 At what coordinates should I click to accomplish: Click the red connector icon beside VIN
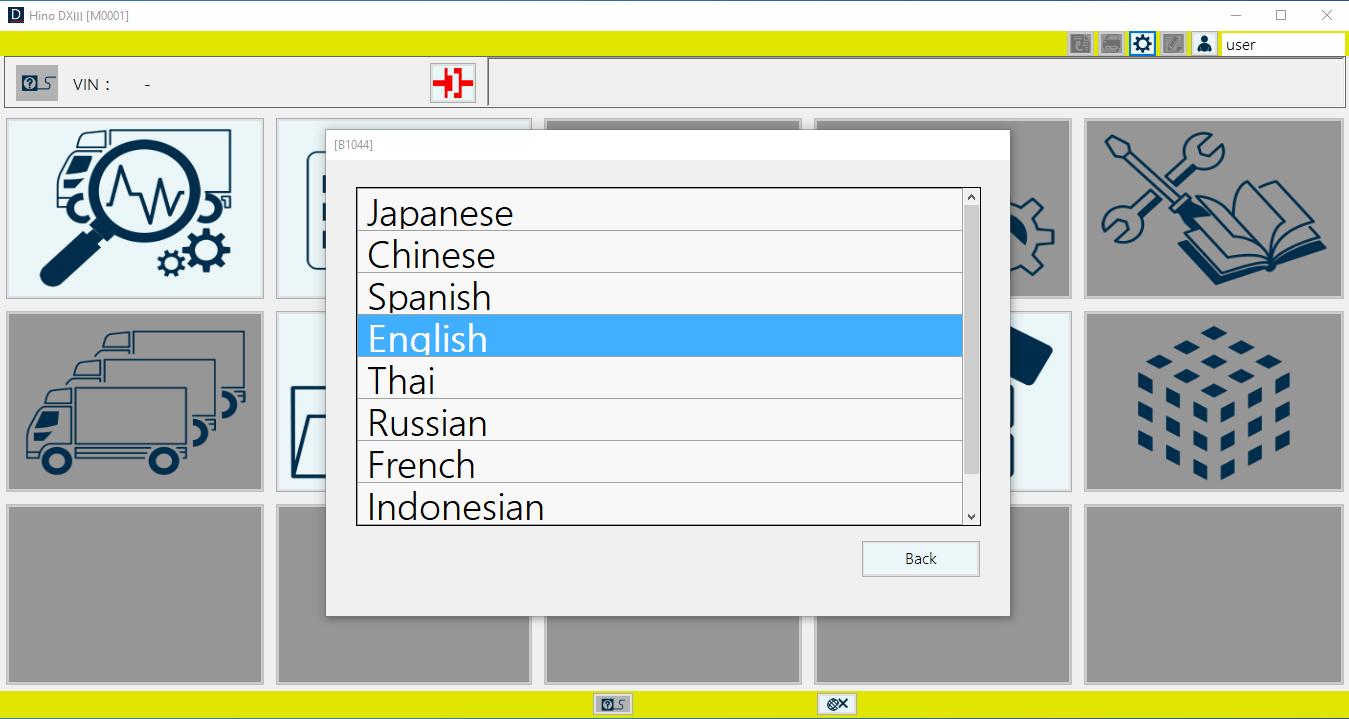[453, 83]
